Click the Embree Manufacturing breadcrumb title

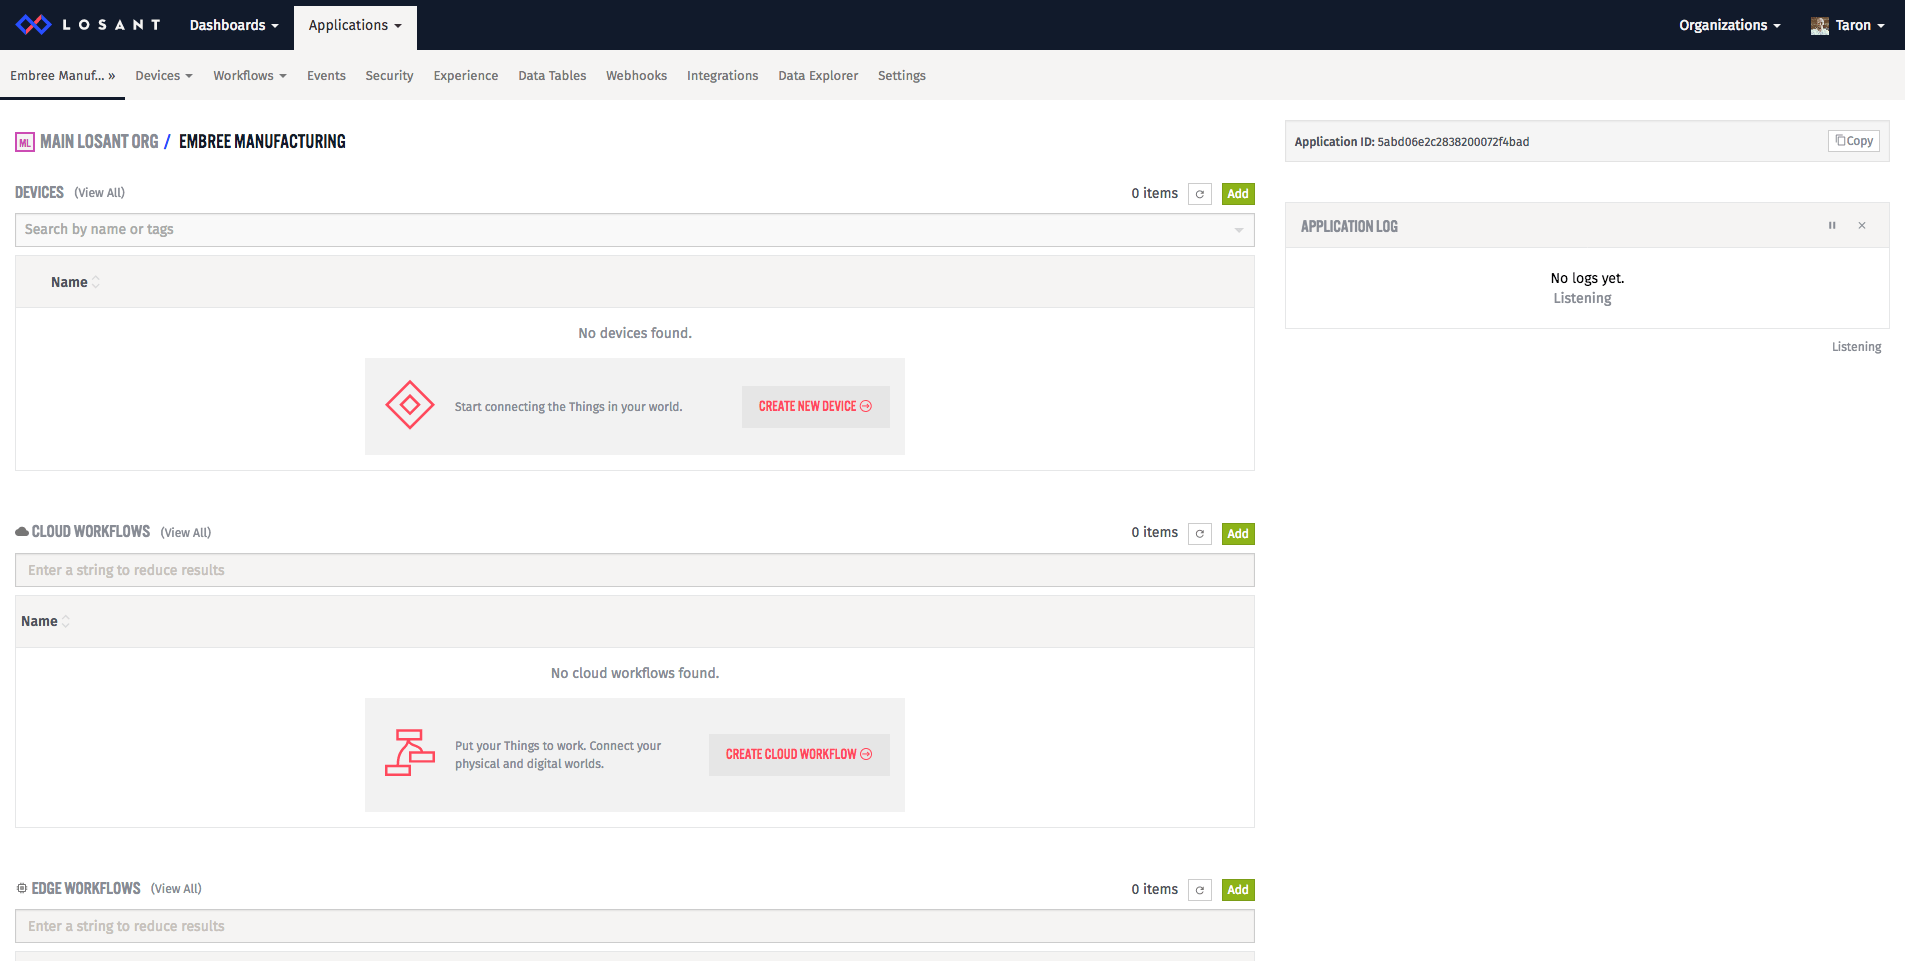(x=262, y=142)
